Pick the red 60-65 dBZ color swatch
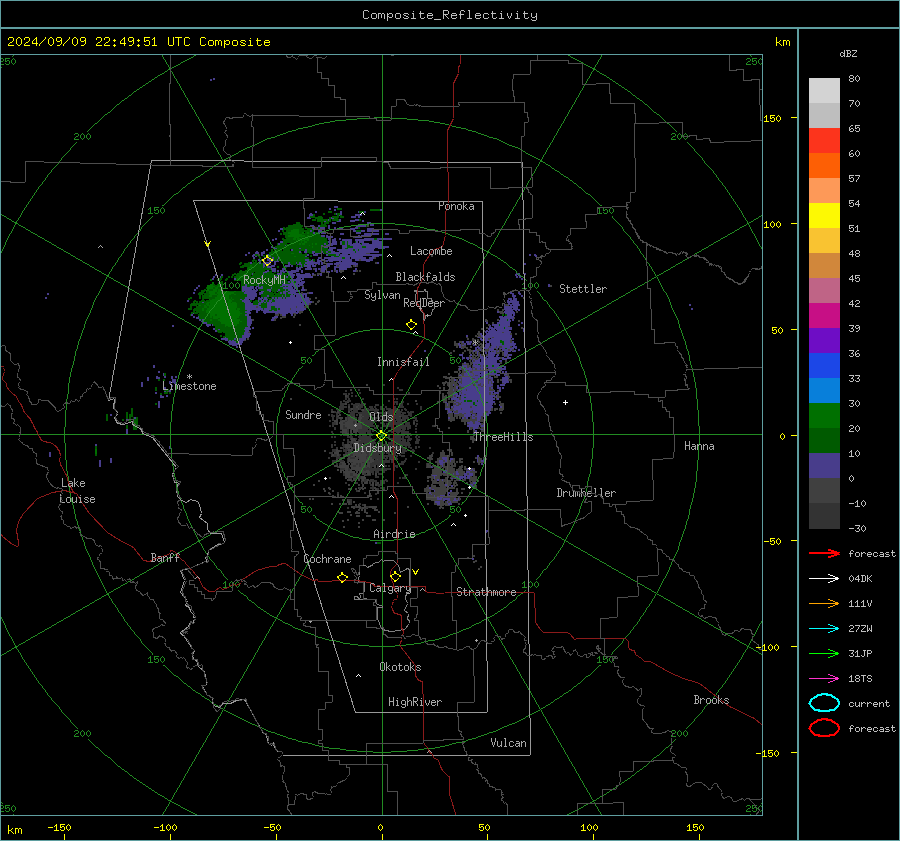Viewport: 900px width, 841px height. click(x=824, y=141)
